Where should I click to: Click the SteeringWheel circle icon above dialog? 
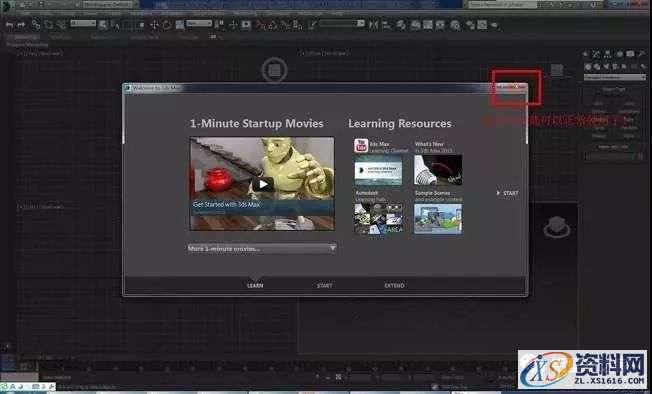tap(274, 70)
